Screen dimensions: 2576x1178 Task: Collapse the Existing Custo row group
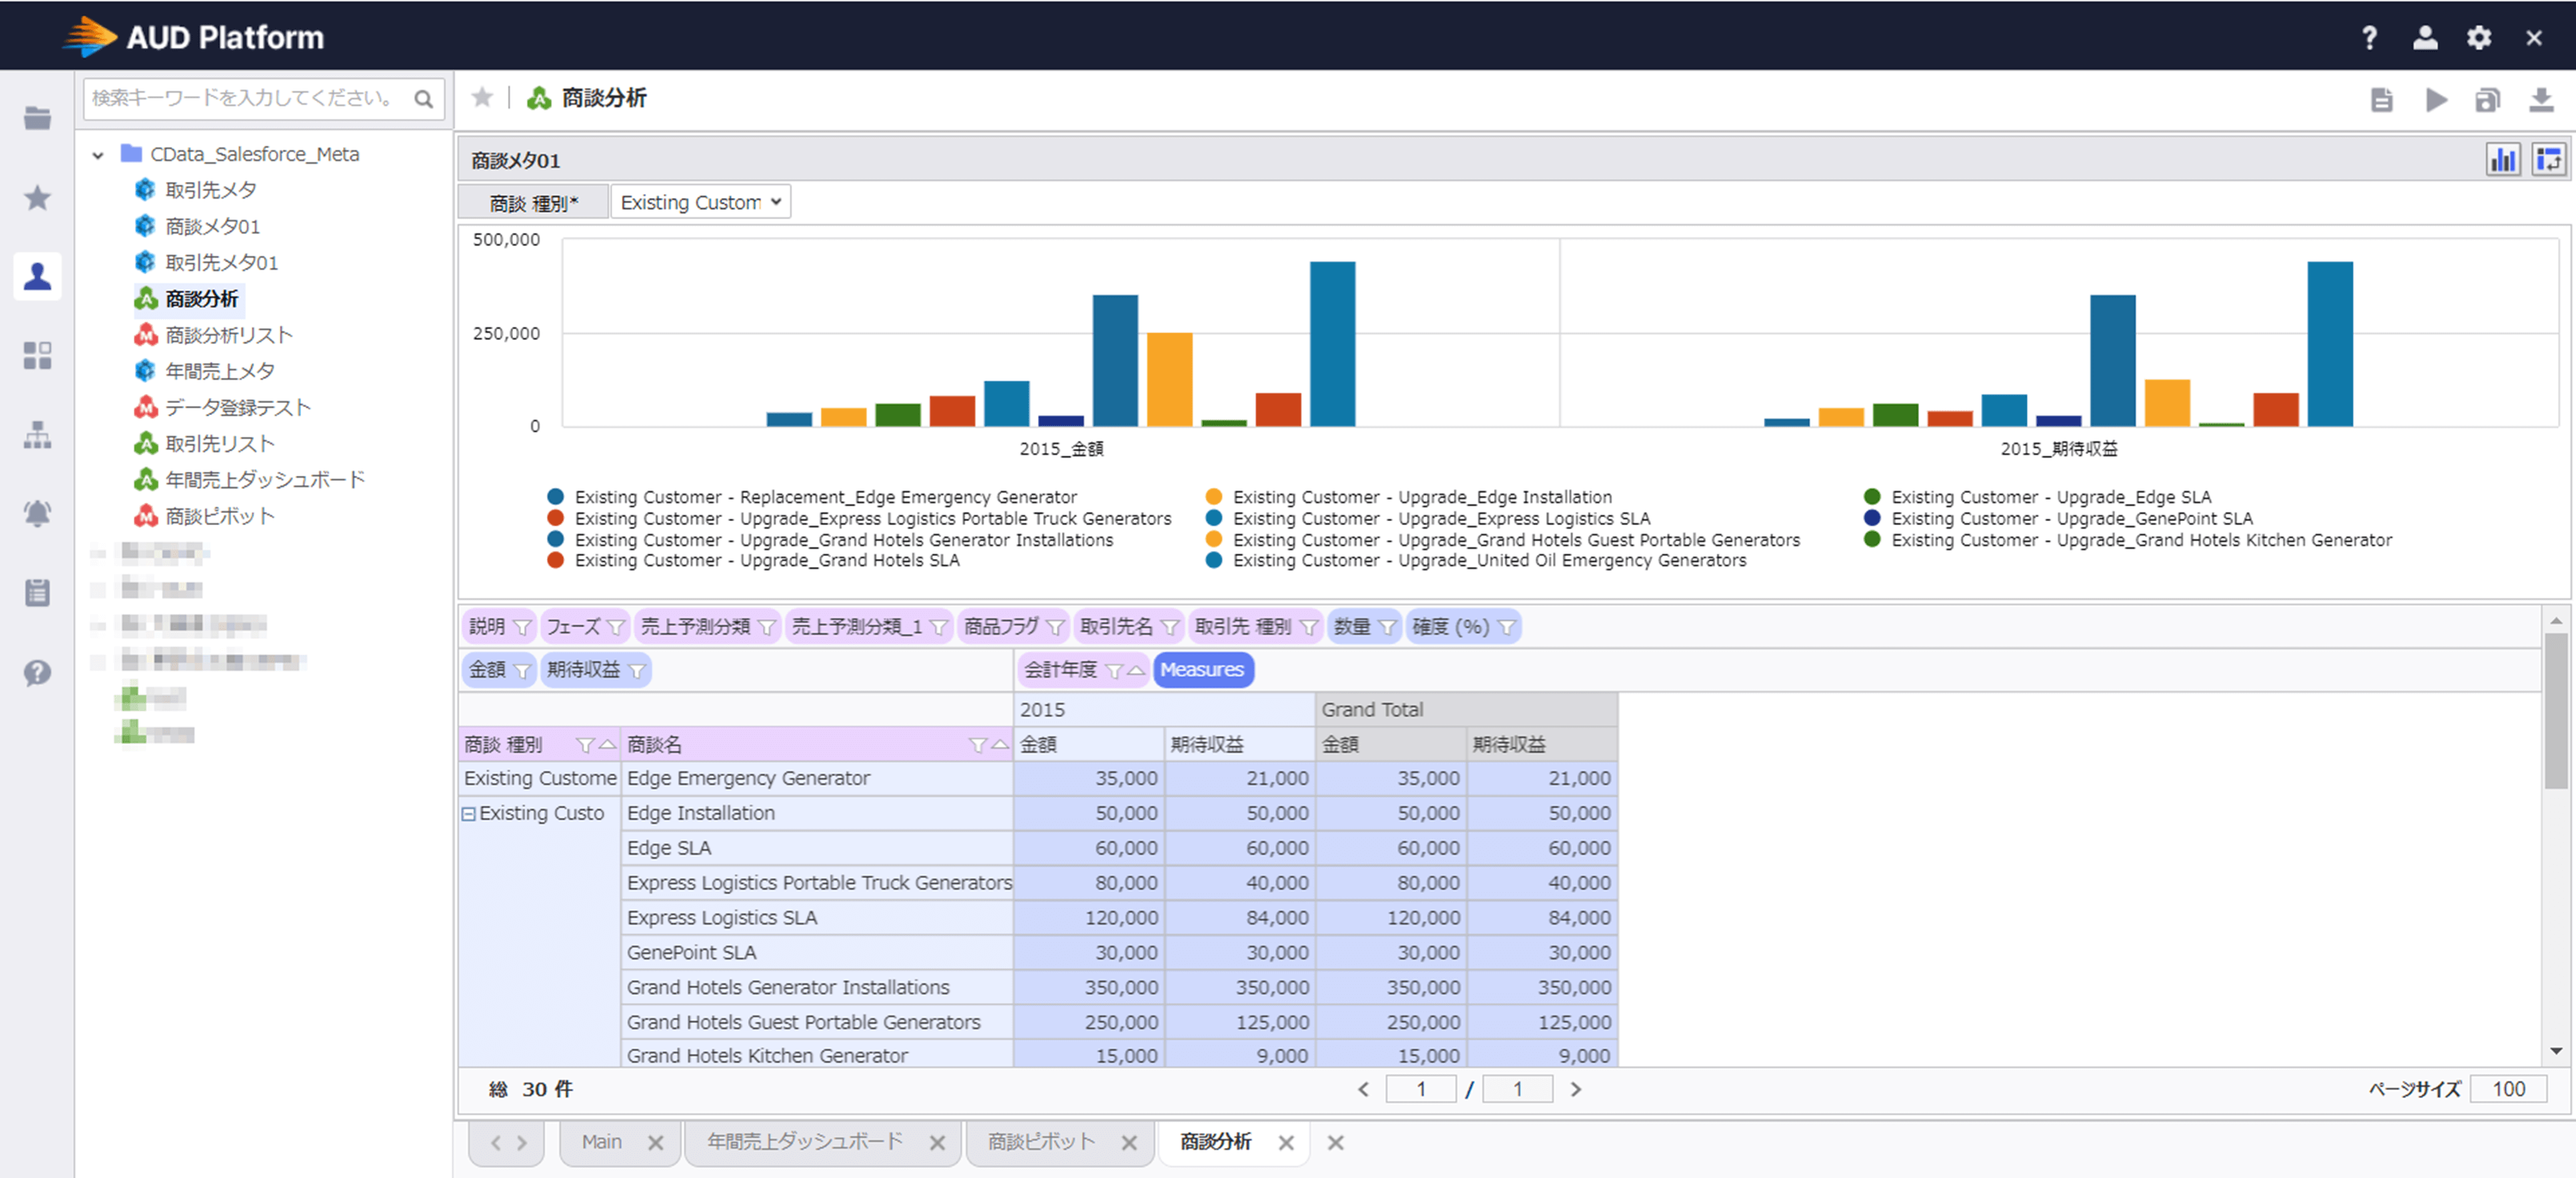click(x=468, y=814)
